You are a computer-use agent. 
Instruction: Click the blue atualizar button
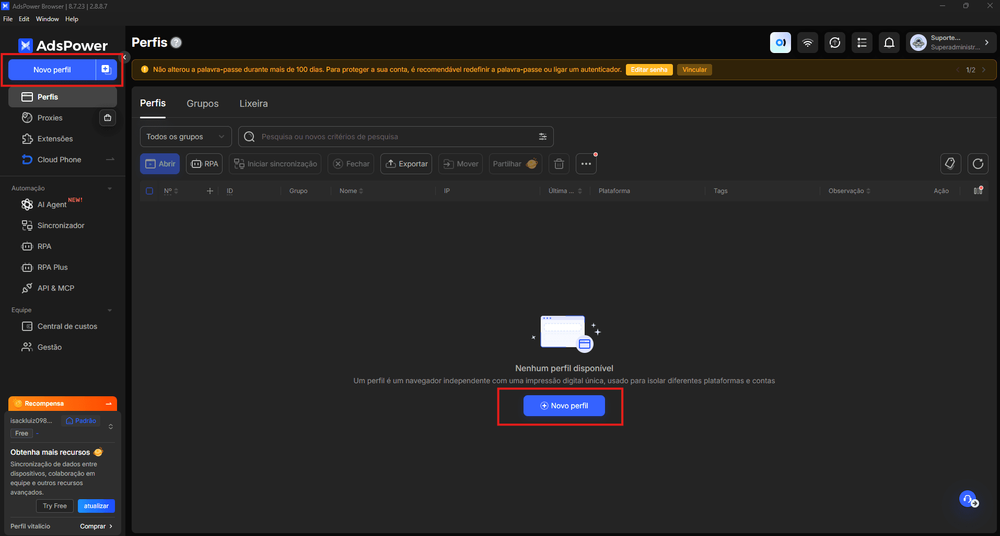coord(96,506)
